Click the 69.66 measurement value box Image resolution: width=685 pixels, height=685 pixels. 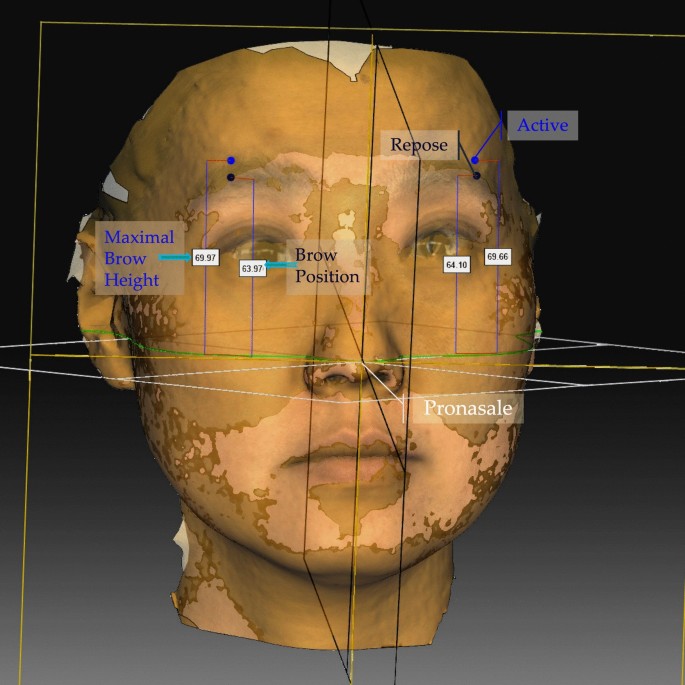pos(498,256)
